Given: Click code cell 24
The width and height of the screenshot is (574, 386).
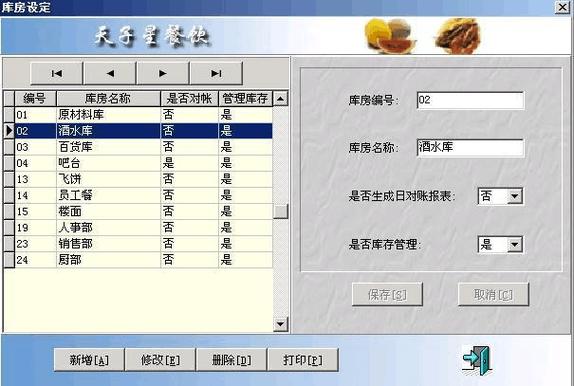Looking at the screenshot, I should pyautogui.click(x=35, y=260).
